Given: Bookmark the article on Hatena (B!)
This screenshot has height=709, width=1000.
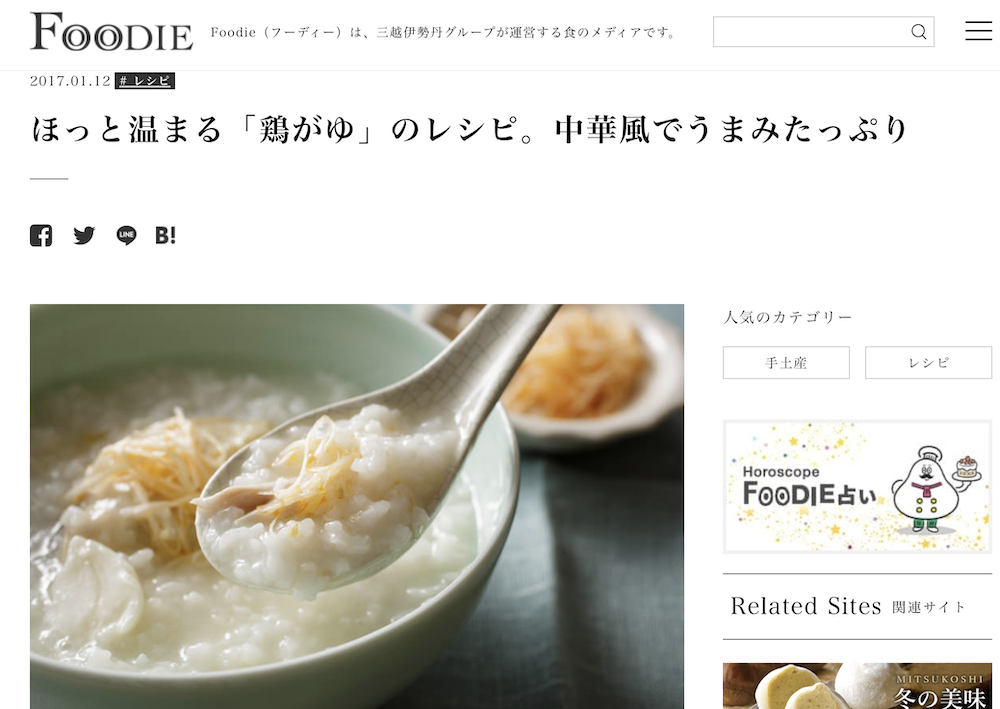Looking at the screenshot, I should click(x=165, y=236).
